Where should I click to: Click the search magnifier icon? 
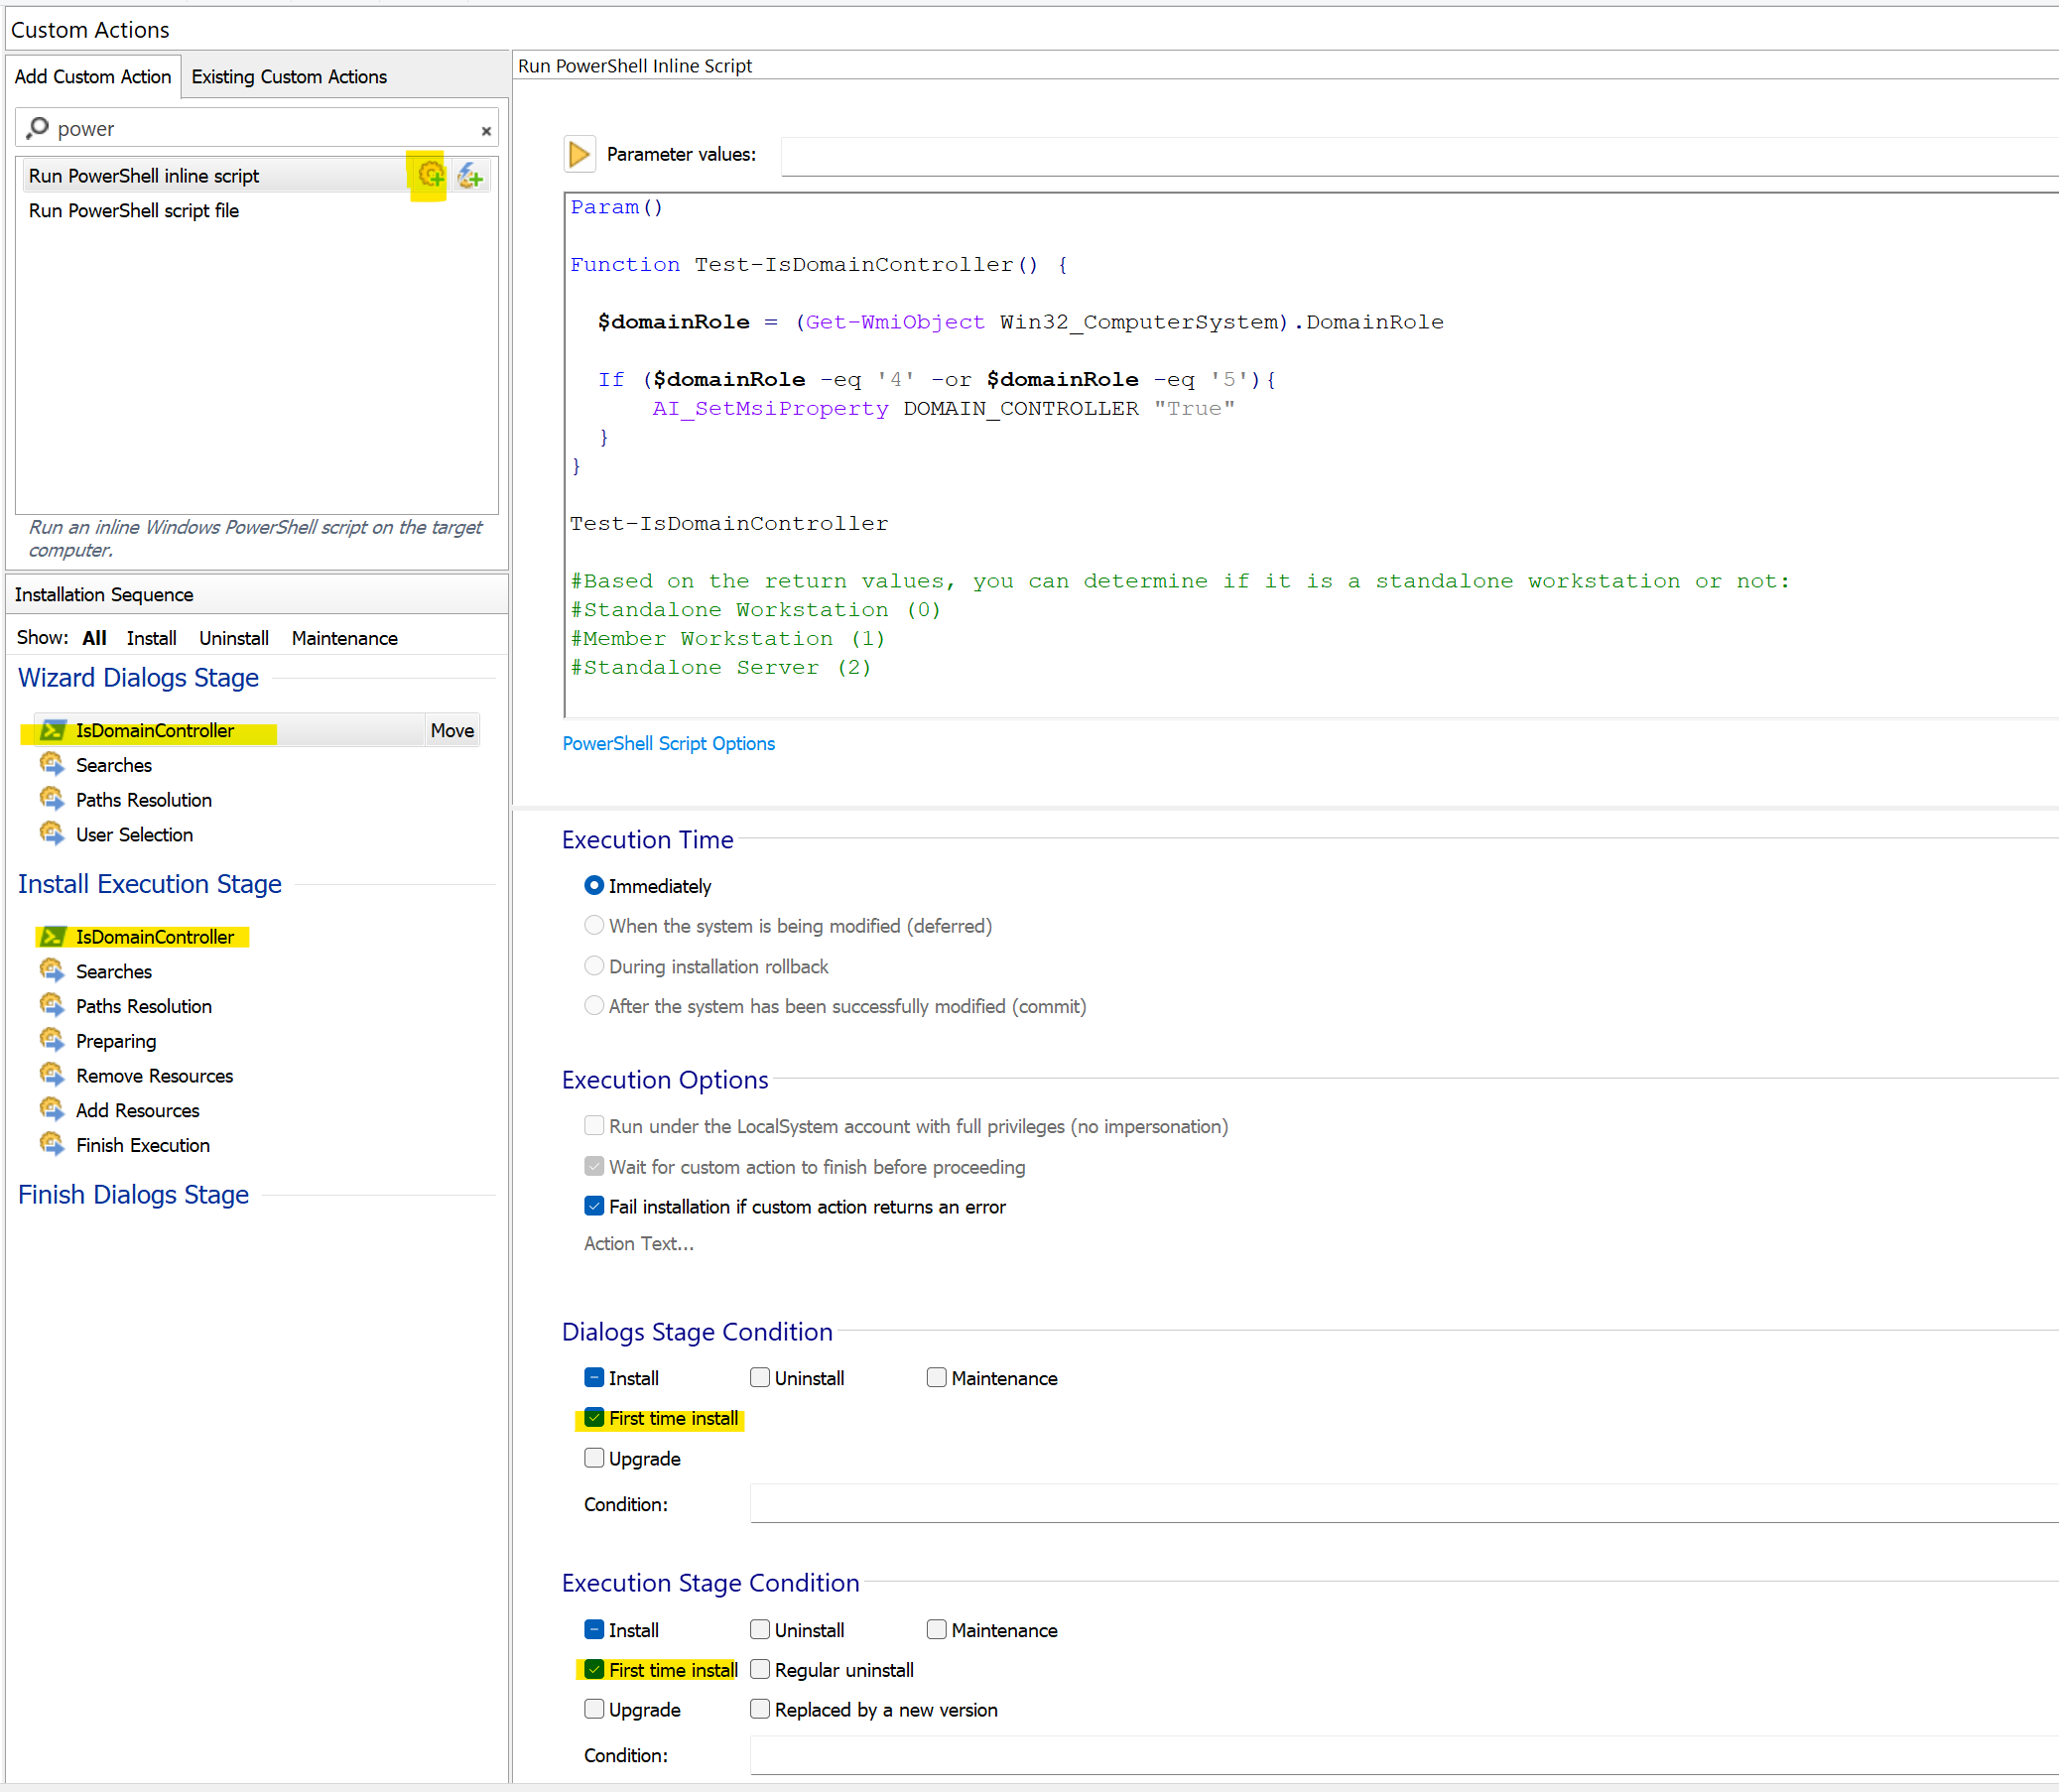[x=38, y=128]
